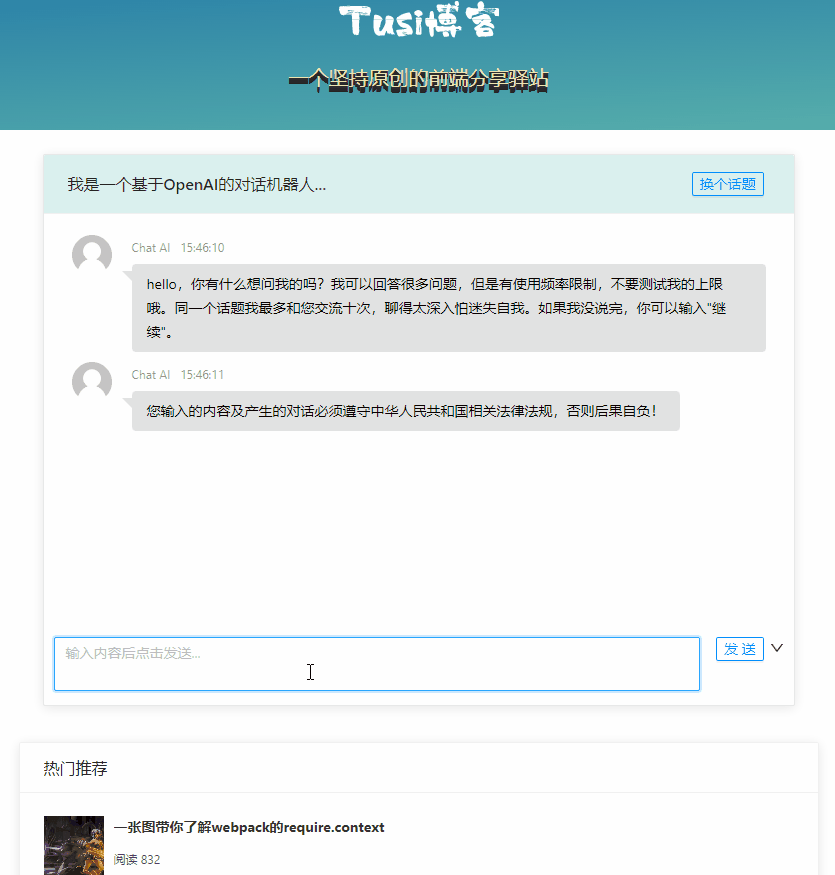835x875 pixels.
Task: Click the 15:46:10 timestamp
Action: pos(204,247)
